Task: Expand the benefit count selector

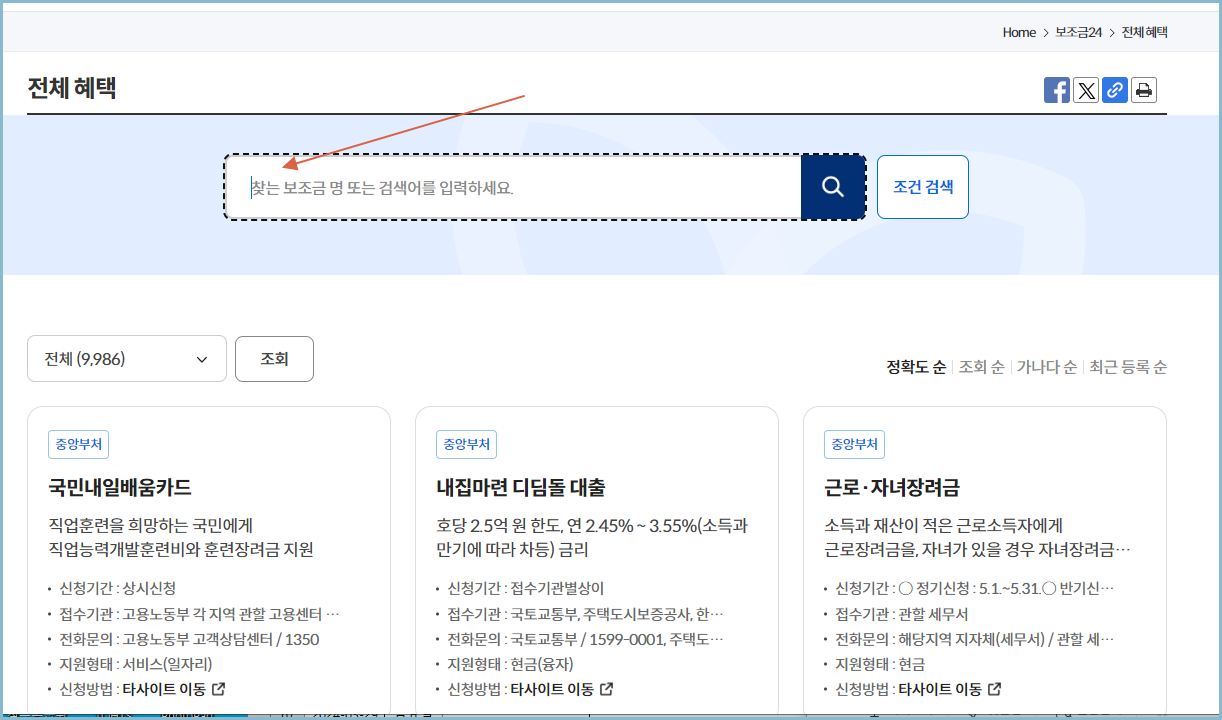Action: coord(126,358)
